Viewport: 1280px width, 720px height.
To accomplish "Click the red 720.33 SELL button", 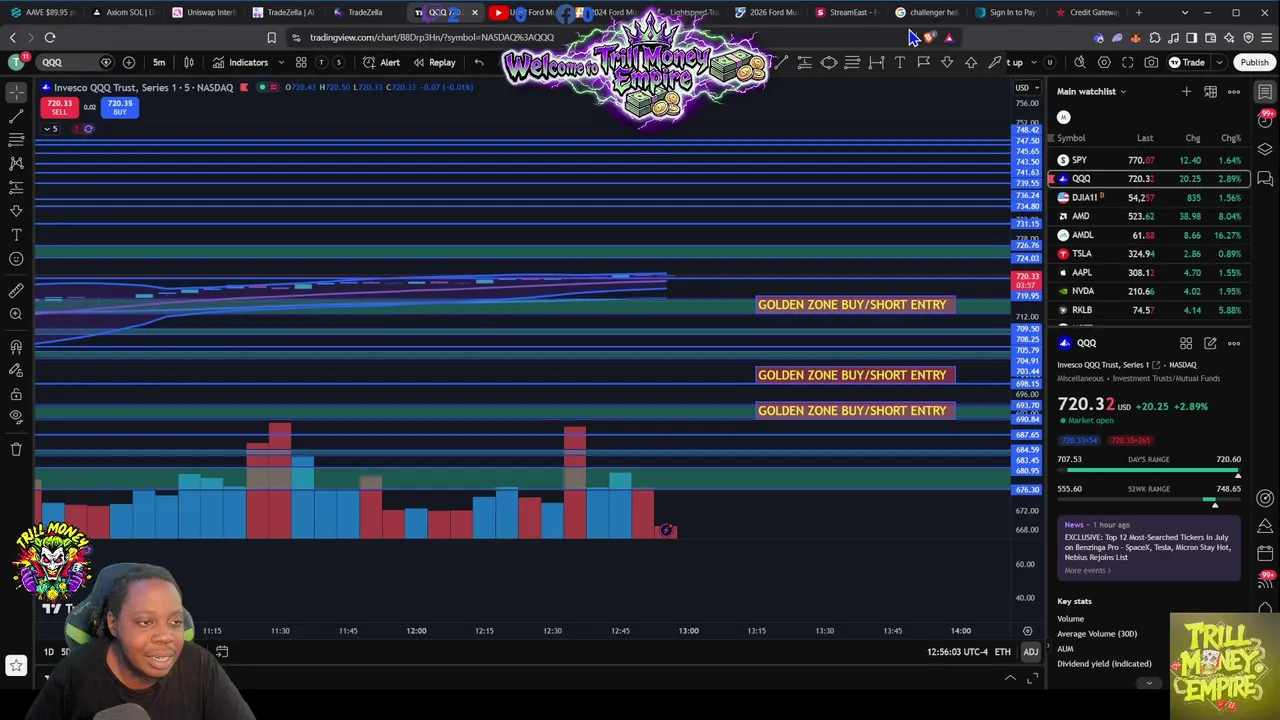I will pos(59,107).
